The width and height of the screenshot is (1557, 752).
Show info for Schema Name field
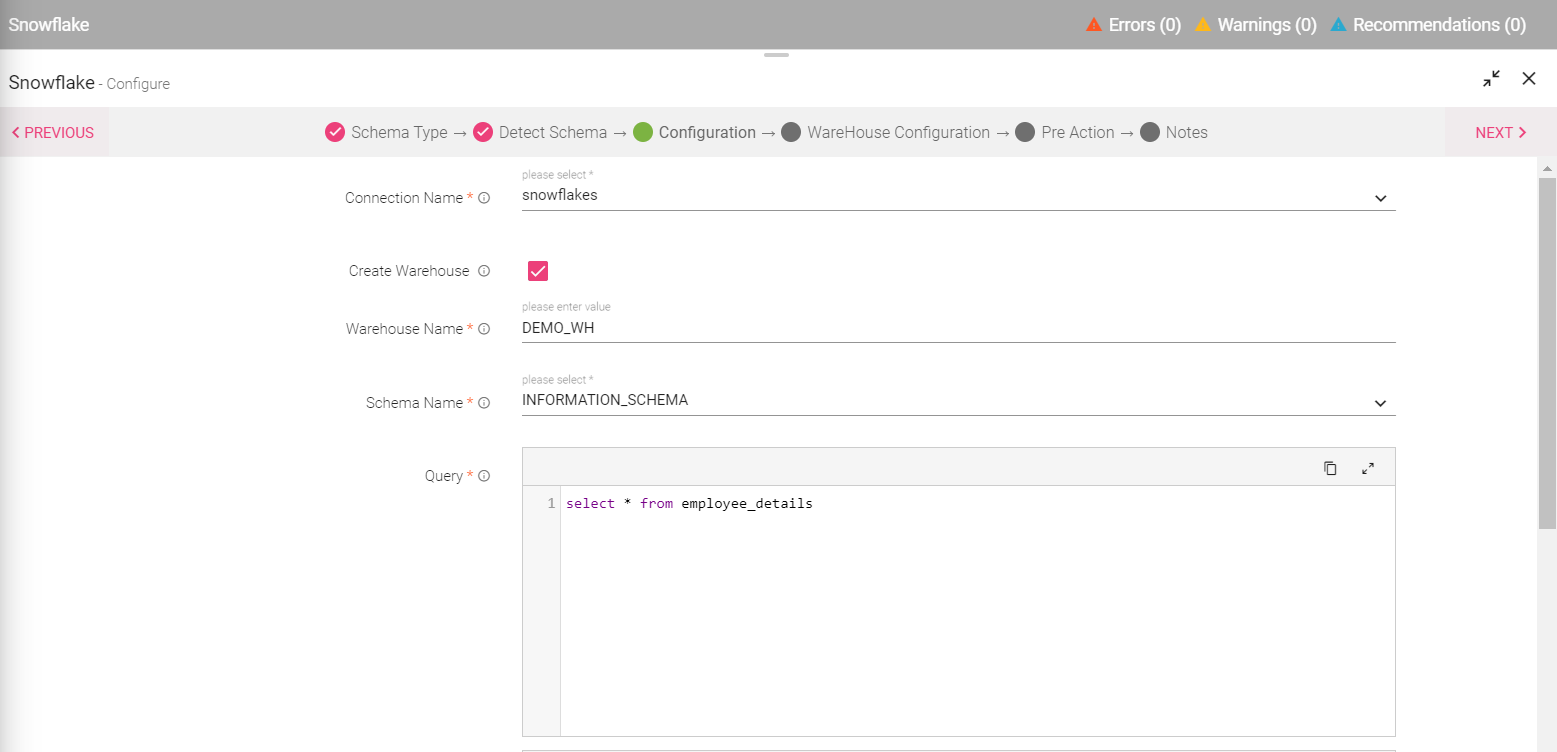484,403
